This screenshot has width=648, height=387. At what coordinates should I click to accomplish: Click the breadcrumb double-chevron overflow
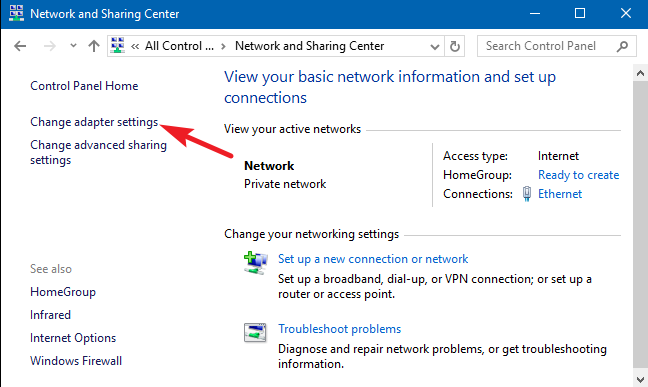135,46
